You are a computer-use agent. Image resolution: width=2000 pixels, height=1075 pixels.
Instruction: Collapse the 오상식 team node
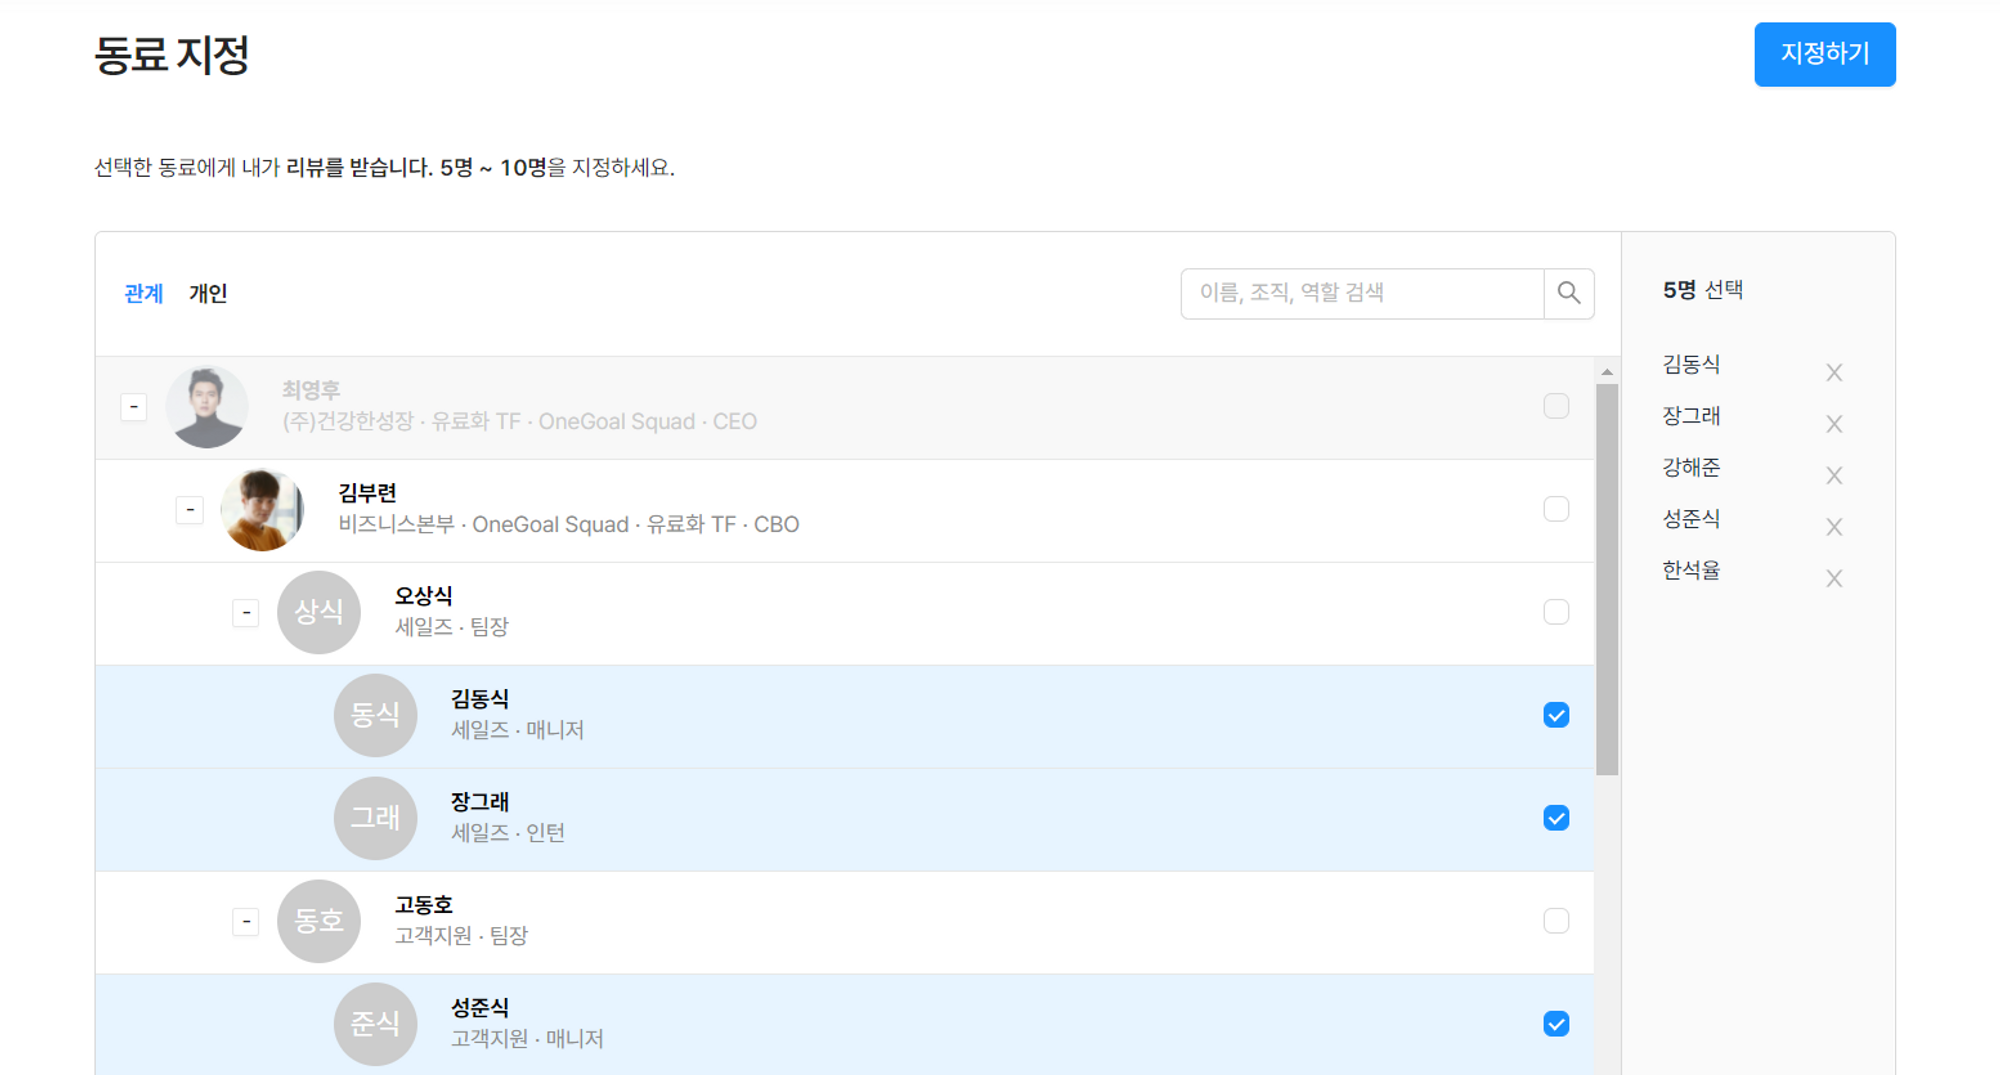[246, 612]
